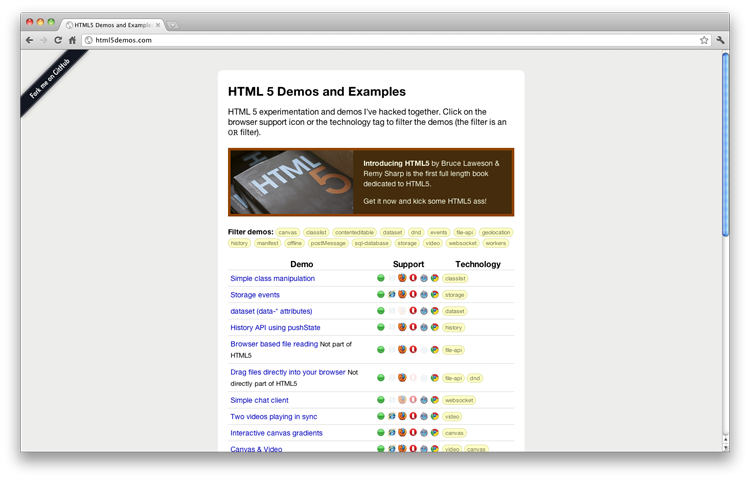Click the Introducing HTML5 book banner image
The width and height of the screenshot is (750, 480).
click(292, 182)
